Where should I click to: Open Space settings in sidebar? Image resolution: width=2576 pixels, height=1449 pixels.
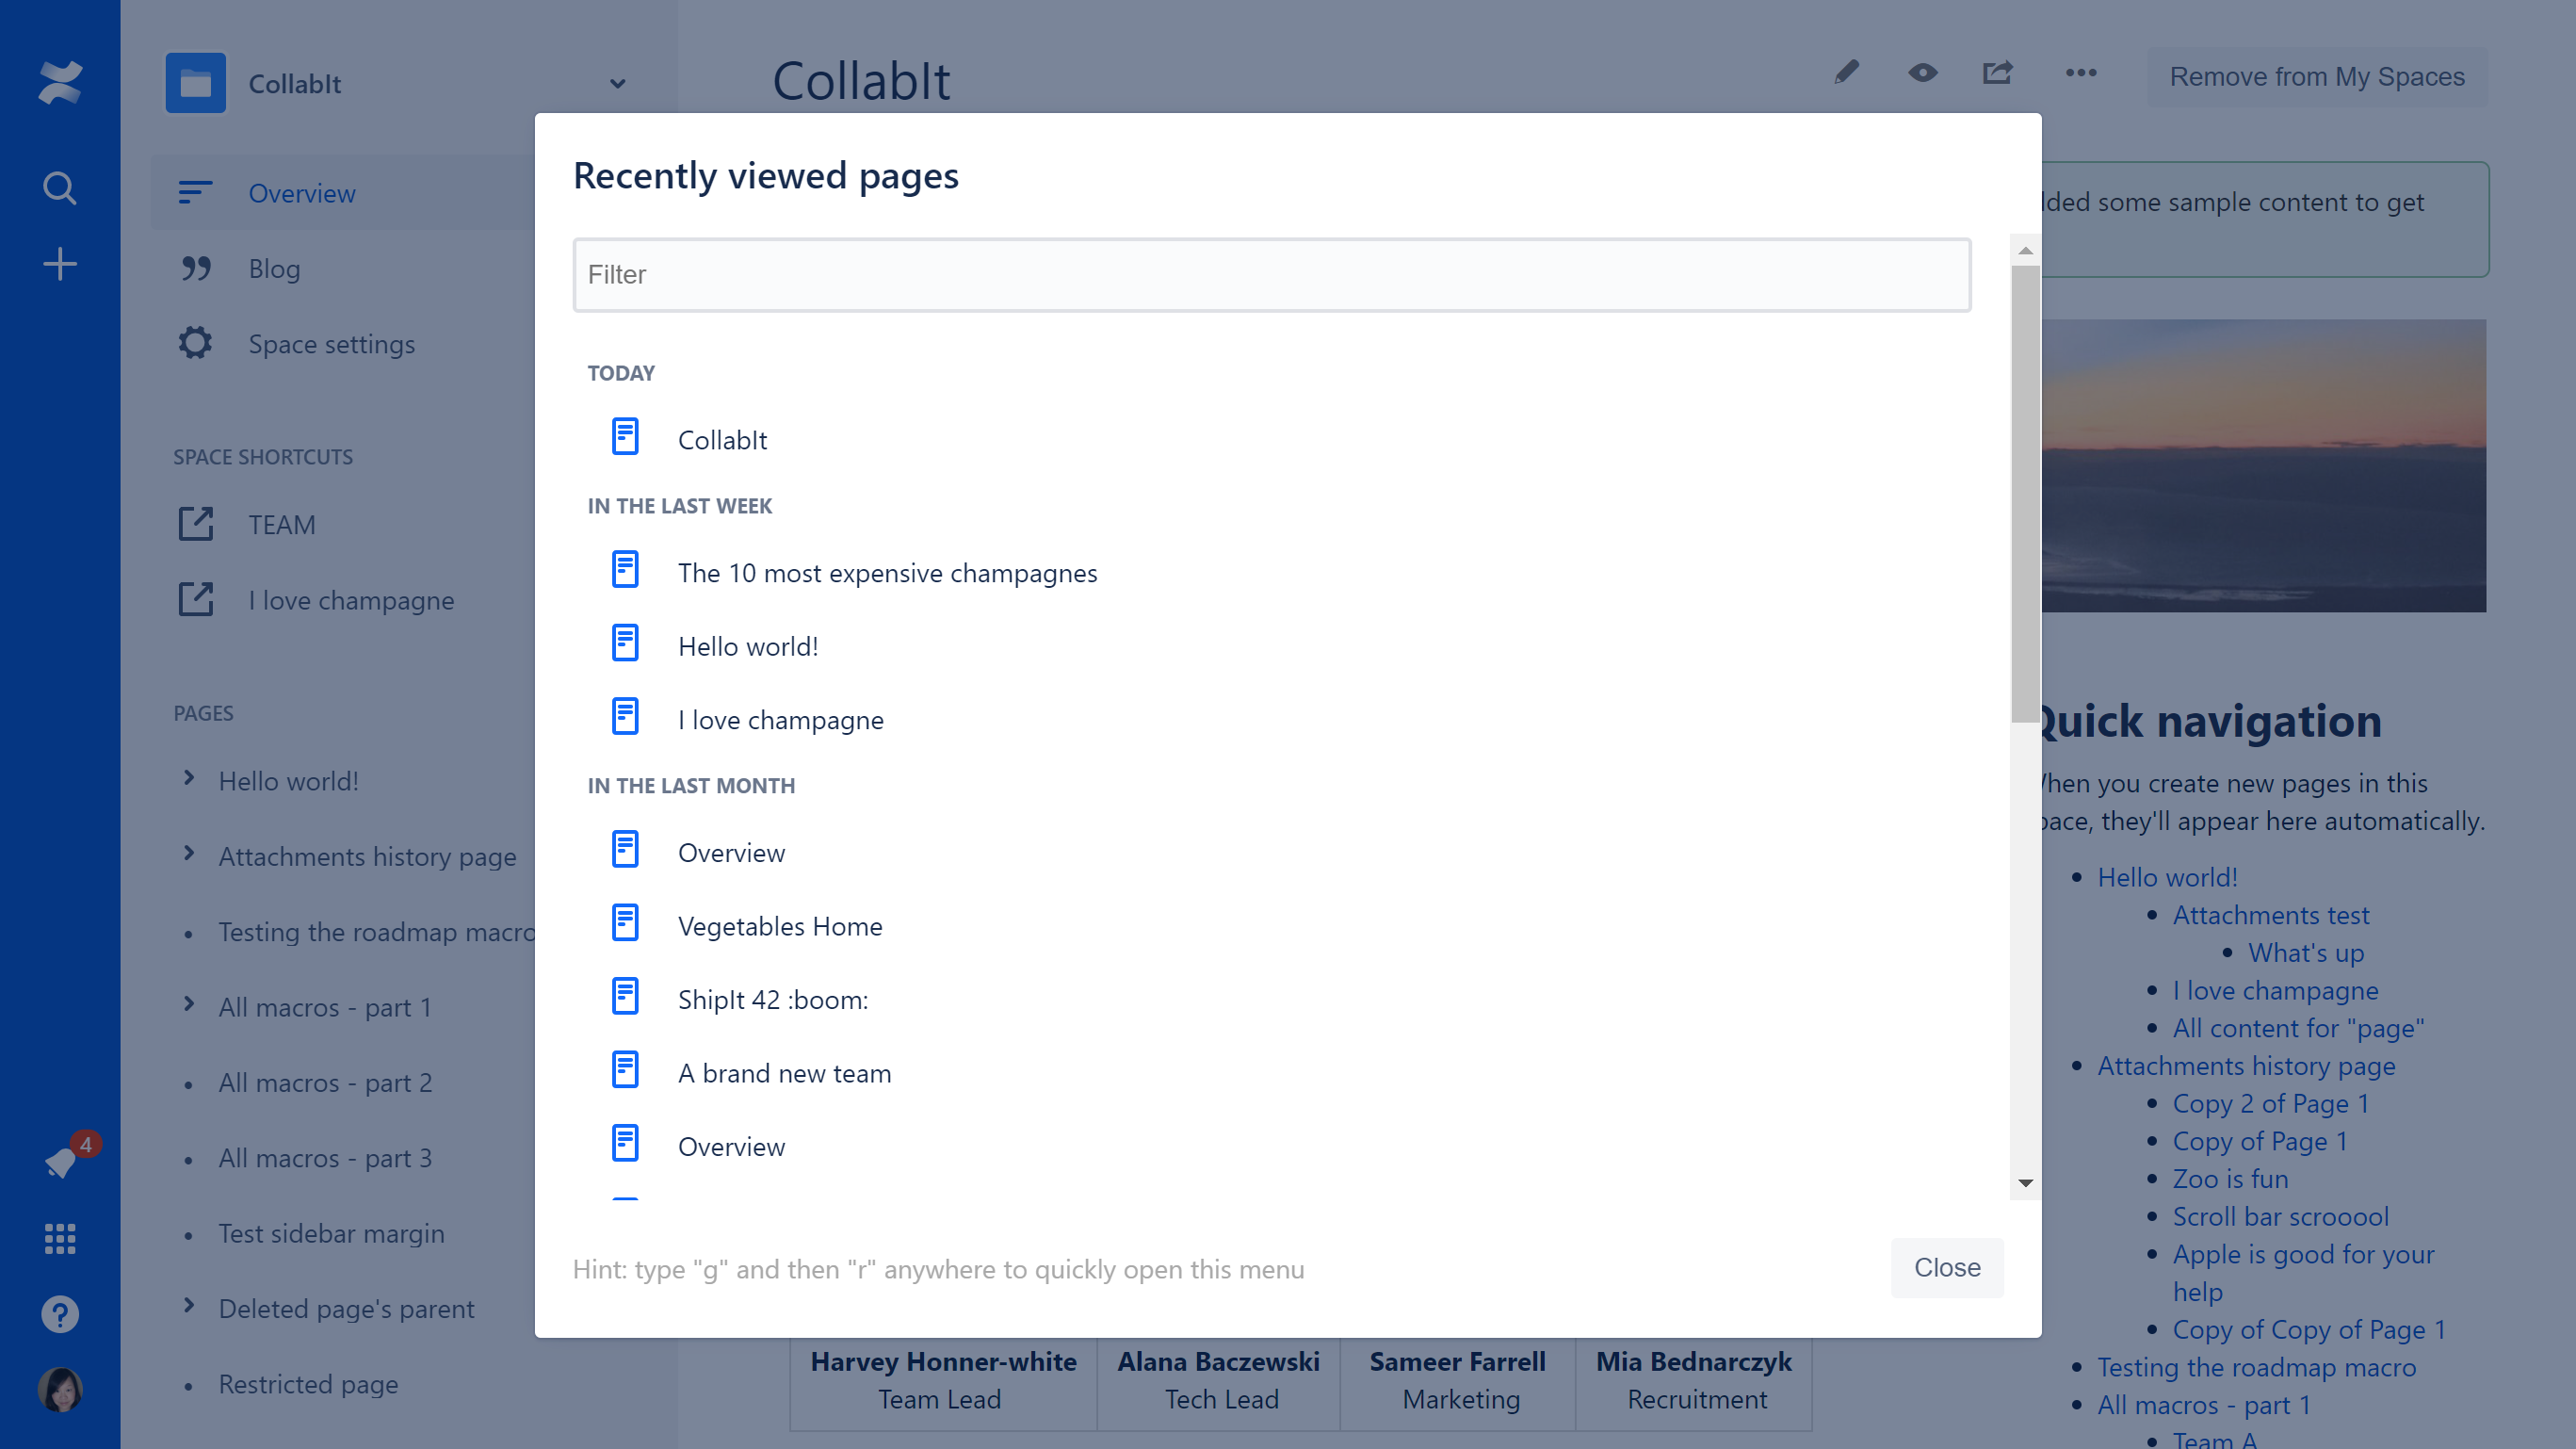331,345
